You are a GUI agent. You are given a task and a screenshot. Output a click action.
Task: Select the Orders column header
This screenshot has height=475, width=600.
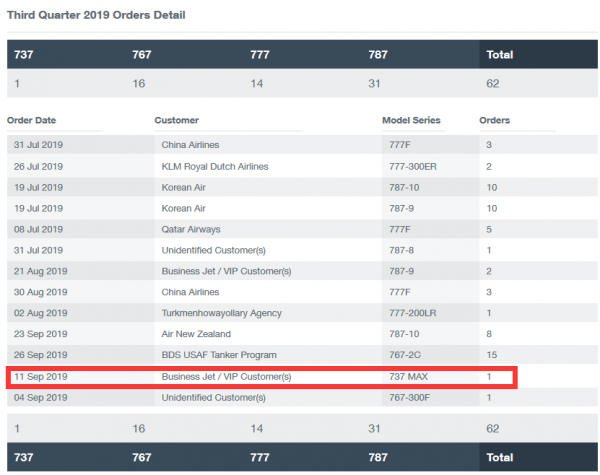[494, 121]
